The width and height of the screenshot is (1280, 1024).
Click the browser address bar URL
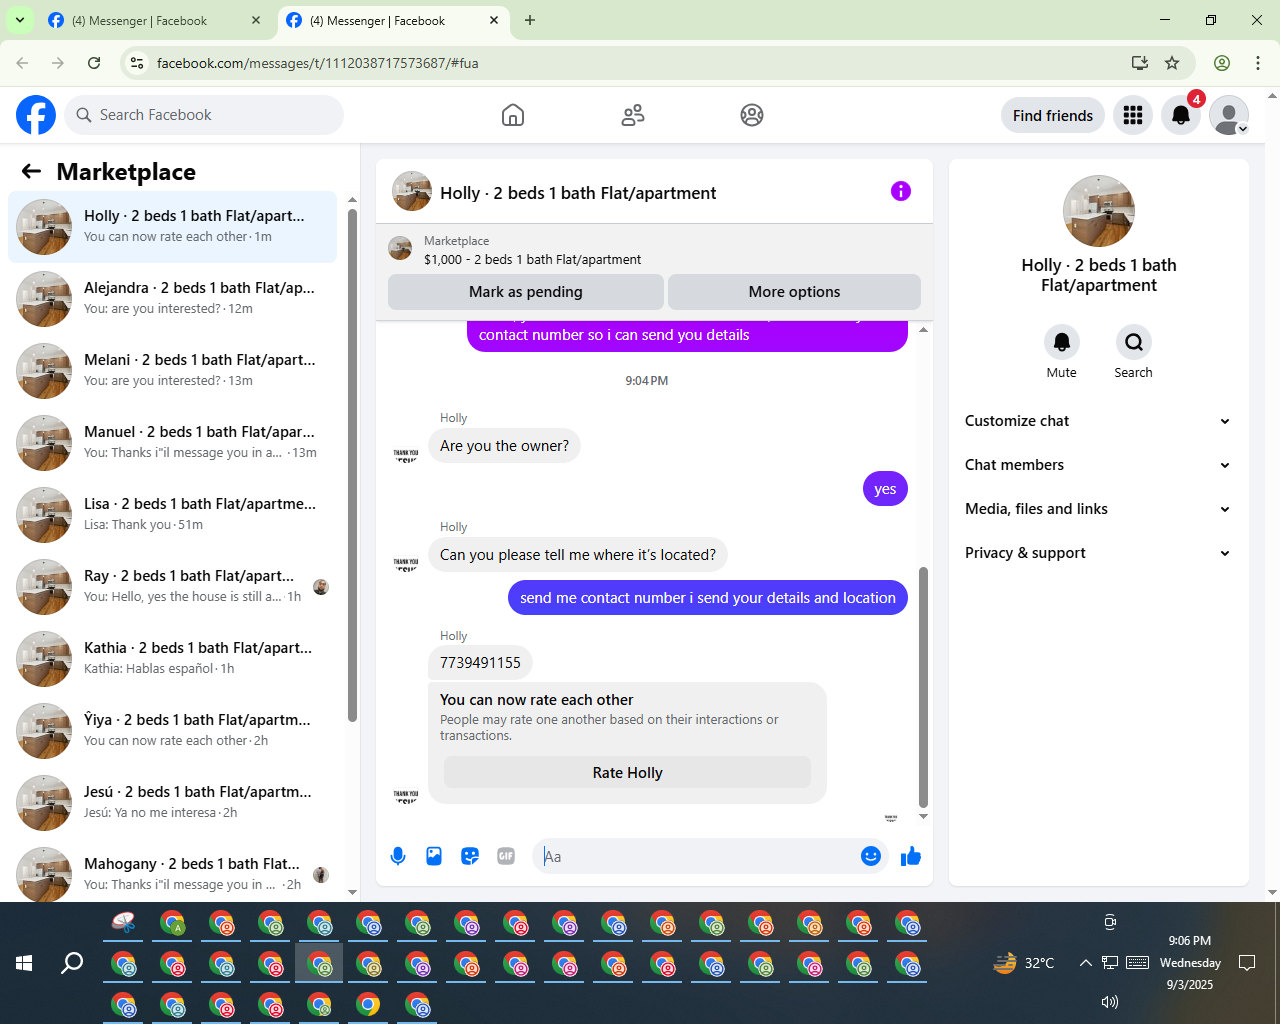[x=317, y=63]
